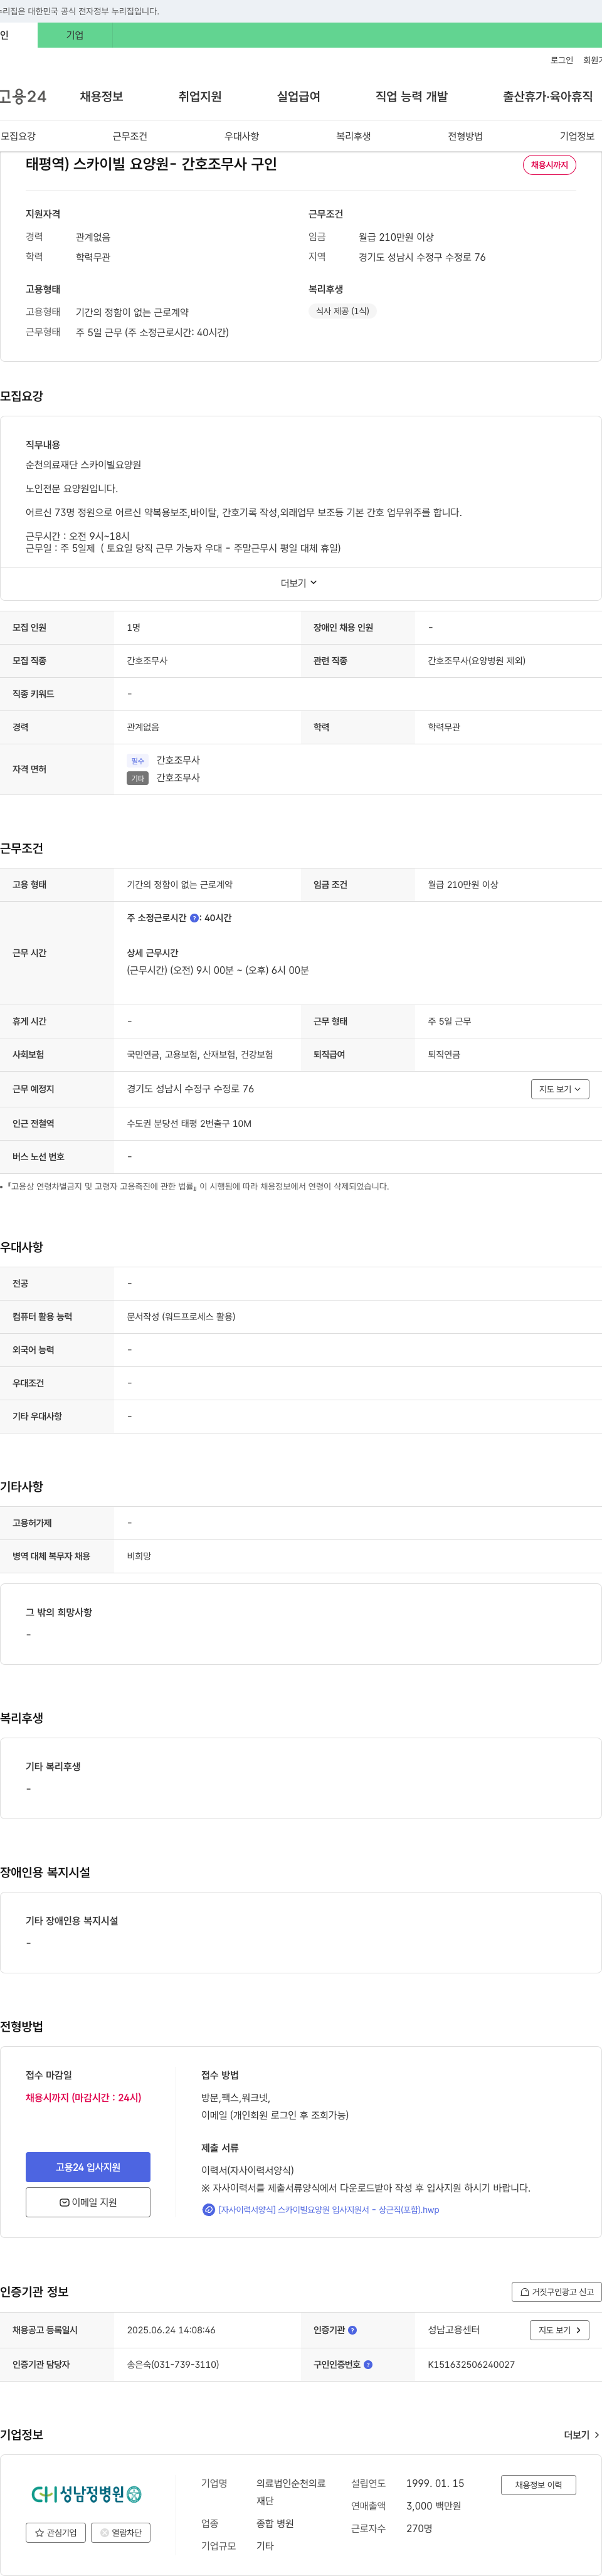Screen dimensions: 602x2576
Task: Click the 이메일 지원 button
Action: tap(88, 2202)
